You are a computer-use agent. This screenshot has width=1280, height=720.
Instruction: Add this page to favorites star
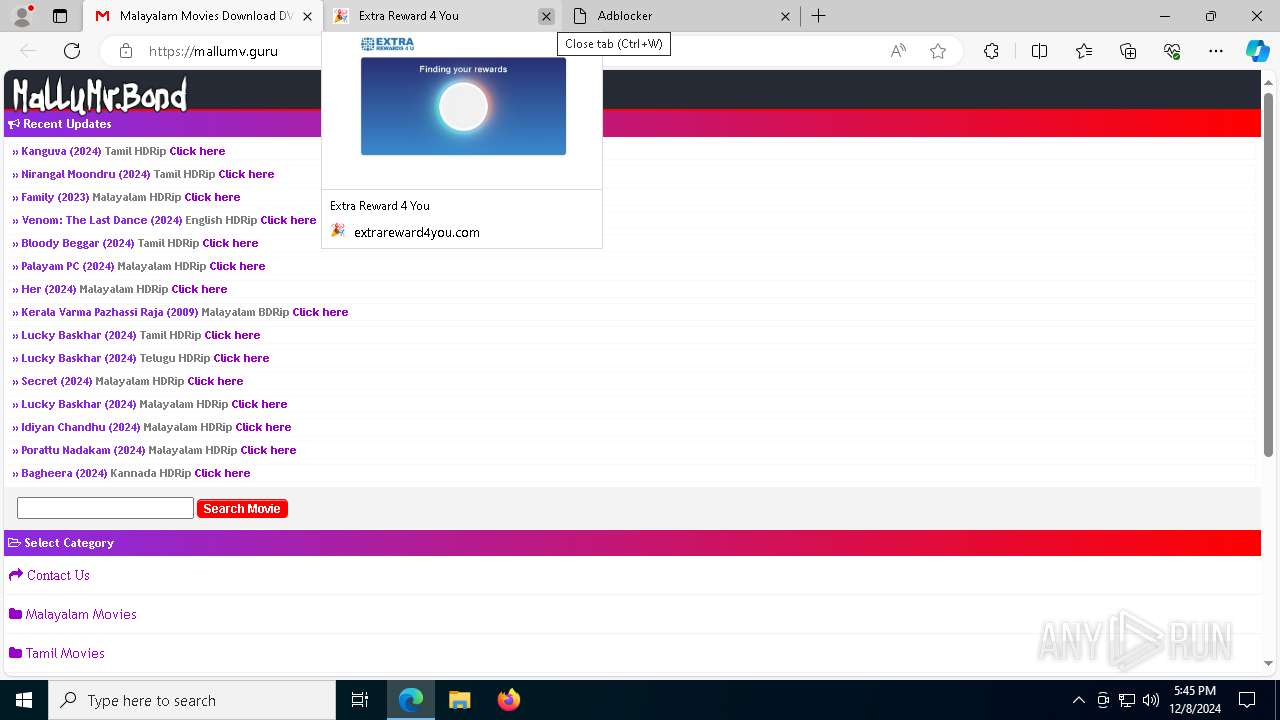[938, 51]
